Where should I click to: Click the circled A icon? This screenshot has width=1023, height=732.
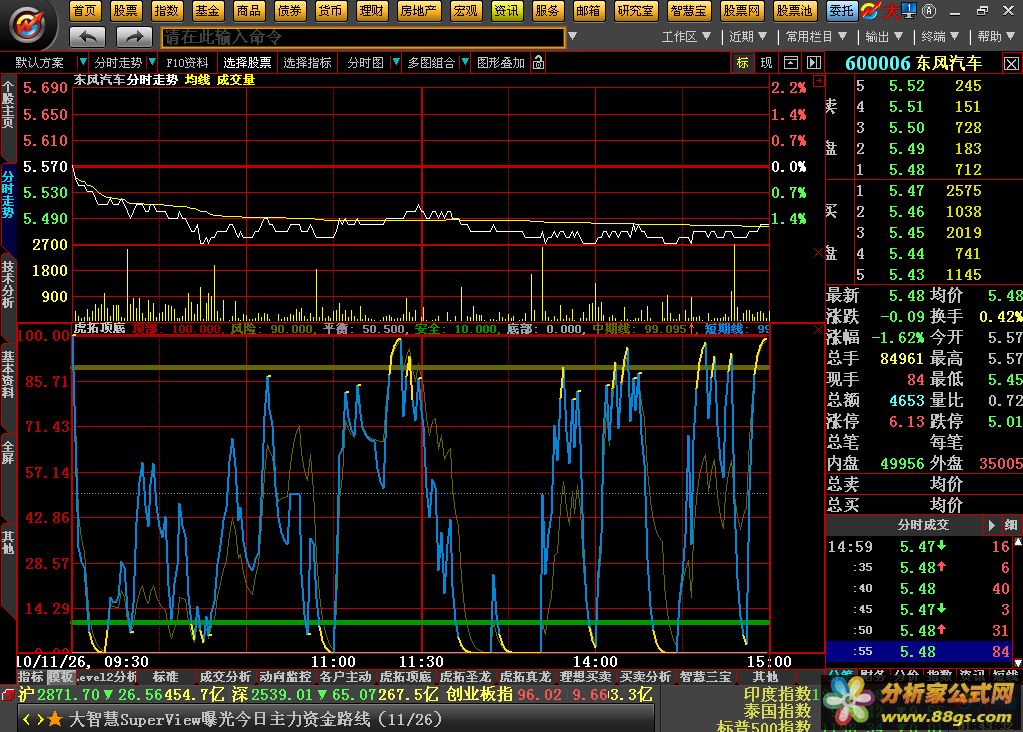pos(929,10)
